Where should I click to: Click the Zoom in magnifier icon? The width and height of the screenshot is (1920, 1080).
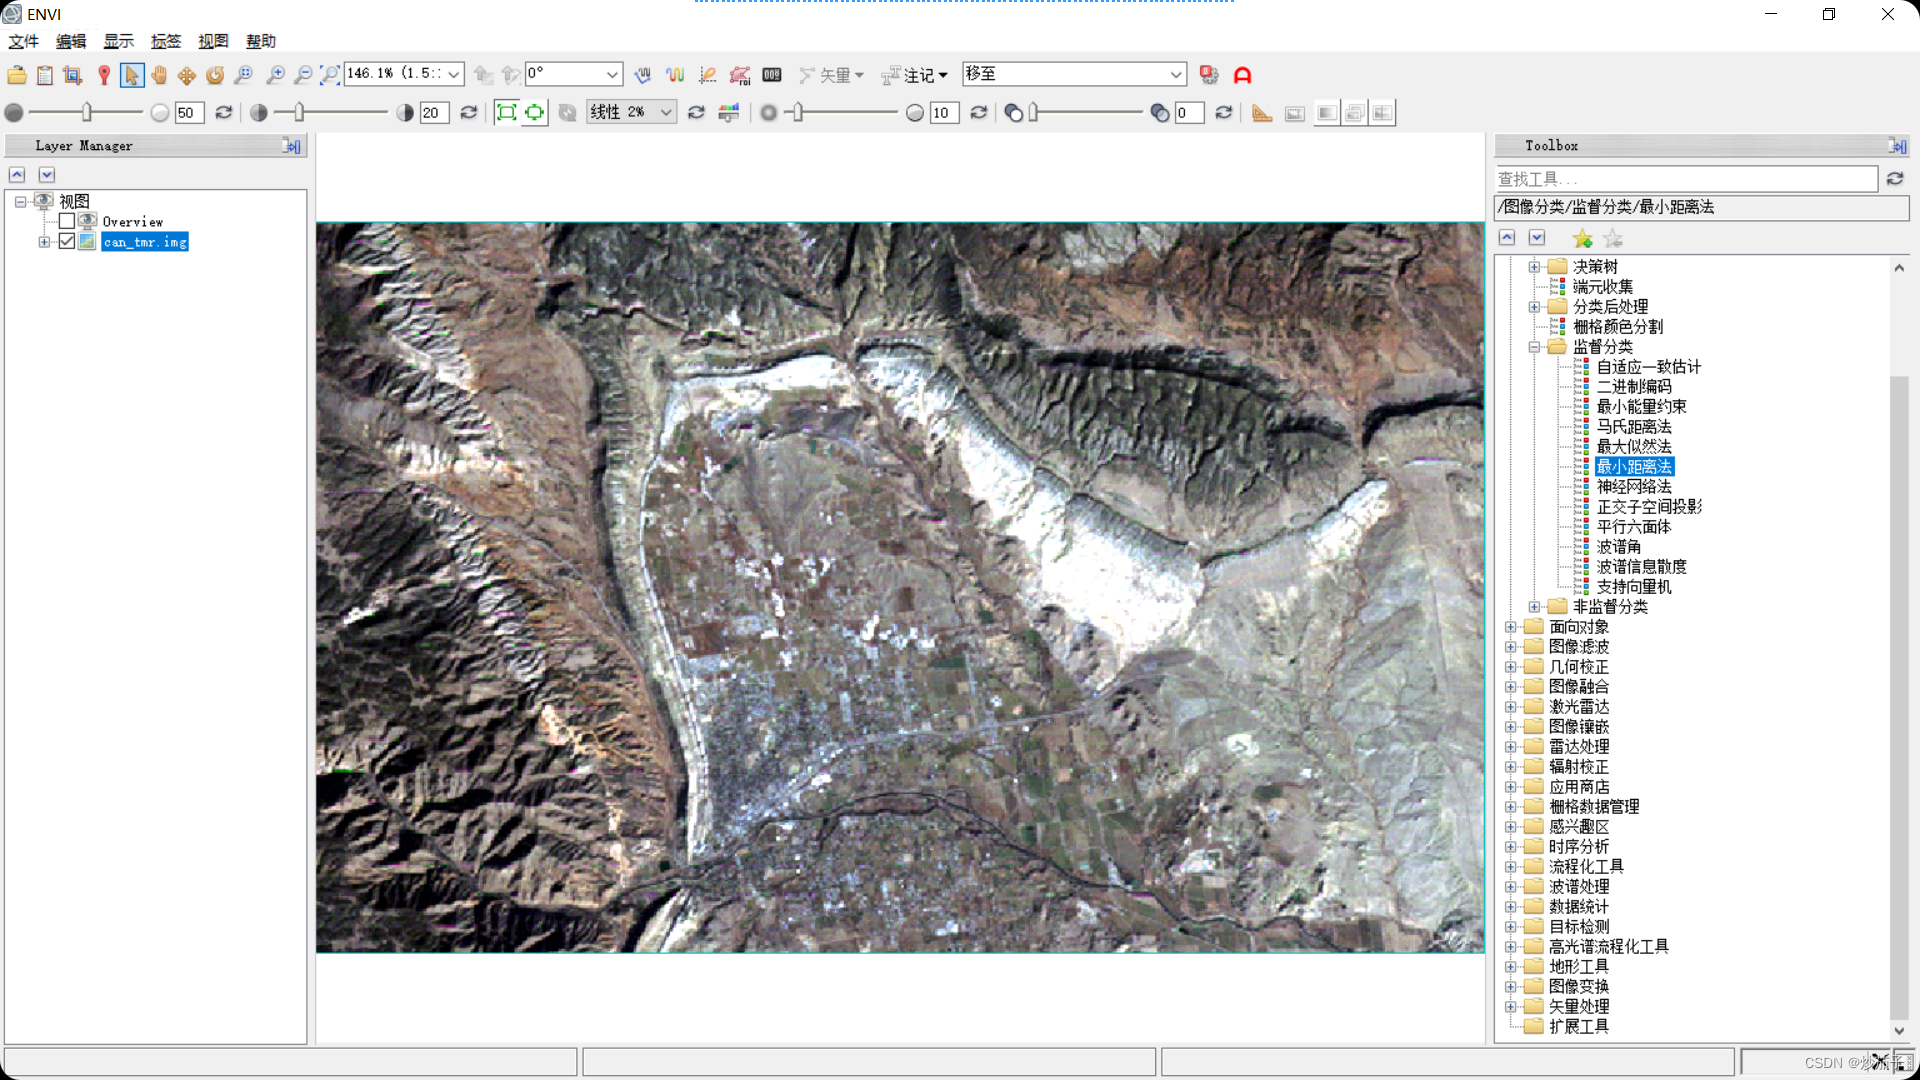(275, 75)
